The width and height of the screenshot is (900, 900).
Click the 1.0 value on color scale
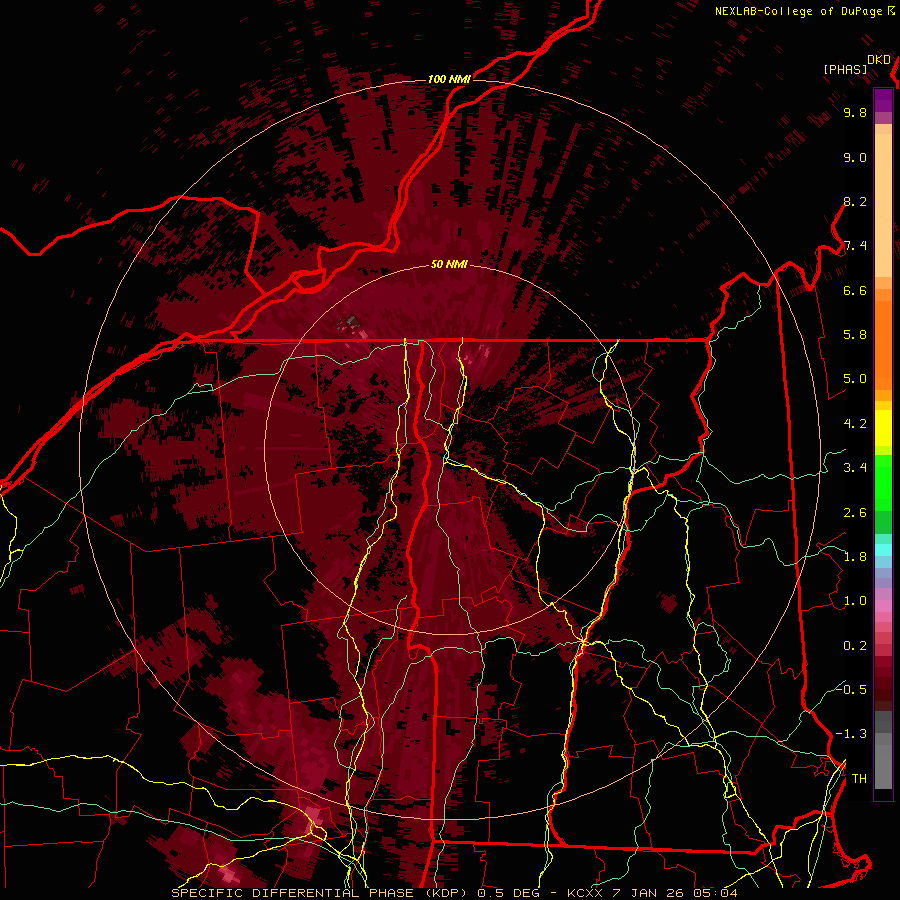tap(855, 601)
